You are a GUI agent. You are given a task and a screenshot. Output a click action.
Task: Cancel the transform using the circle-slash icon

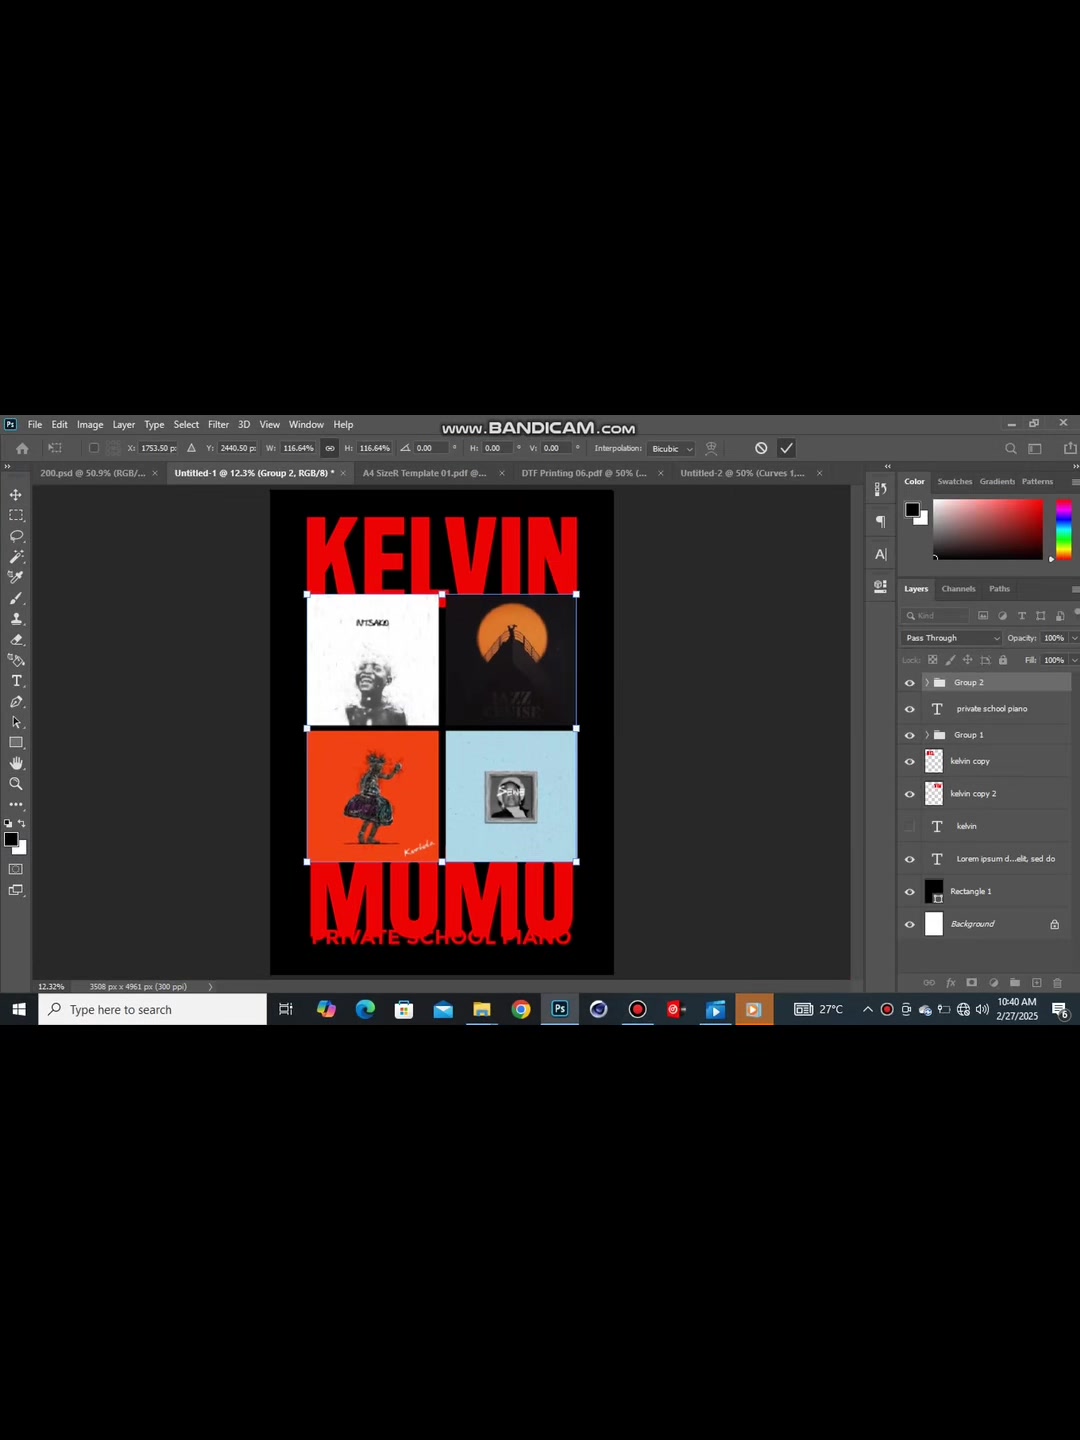[x=761, y=448]
